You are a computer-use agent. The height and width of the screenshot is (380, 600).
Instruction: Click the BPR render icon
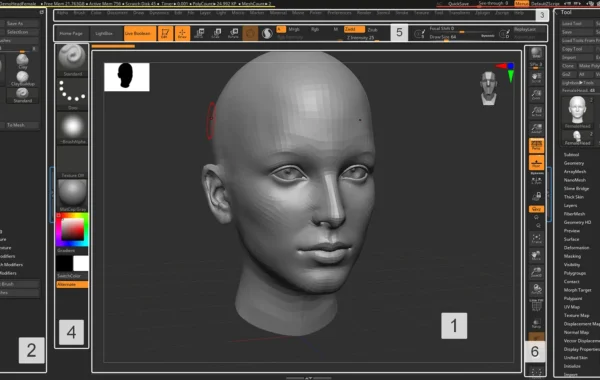pos(536,54)
